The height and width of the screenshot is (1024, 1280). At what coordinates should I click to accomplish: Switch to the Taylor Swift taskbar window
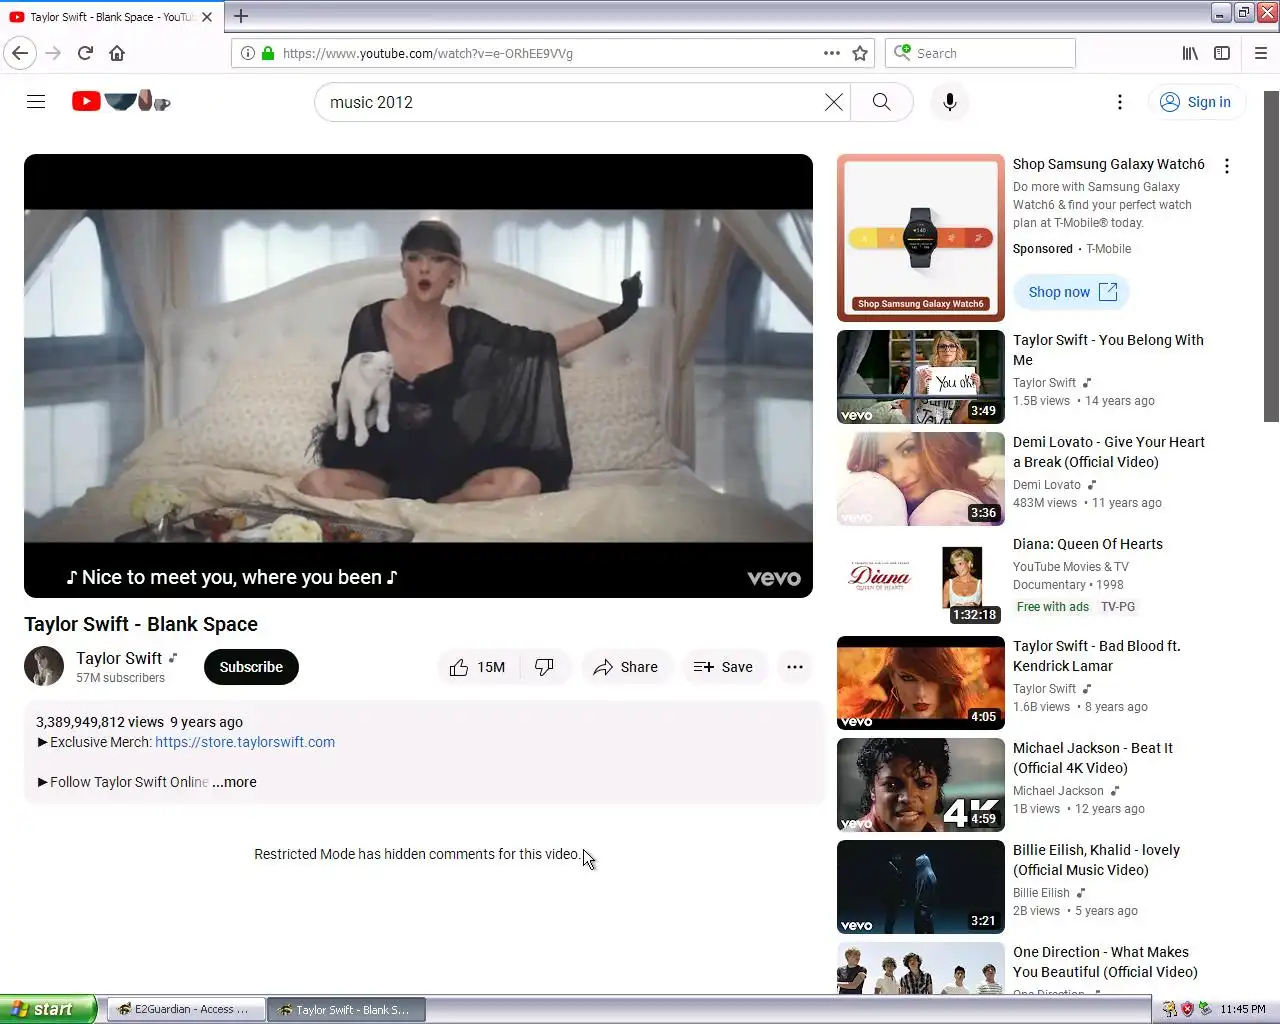(x=346, y=1009)
